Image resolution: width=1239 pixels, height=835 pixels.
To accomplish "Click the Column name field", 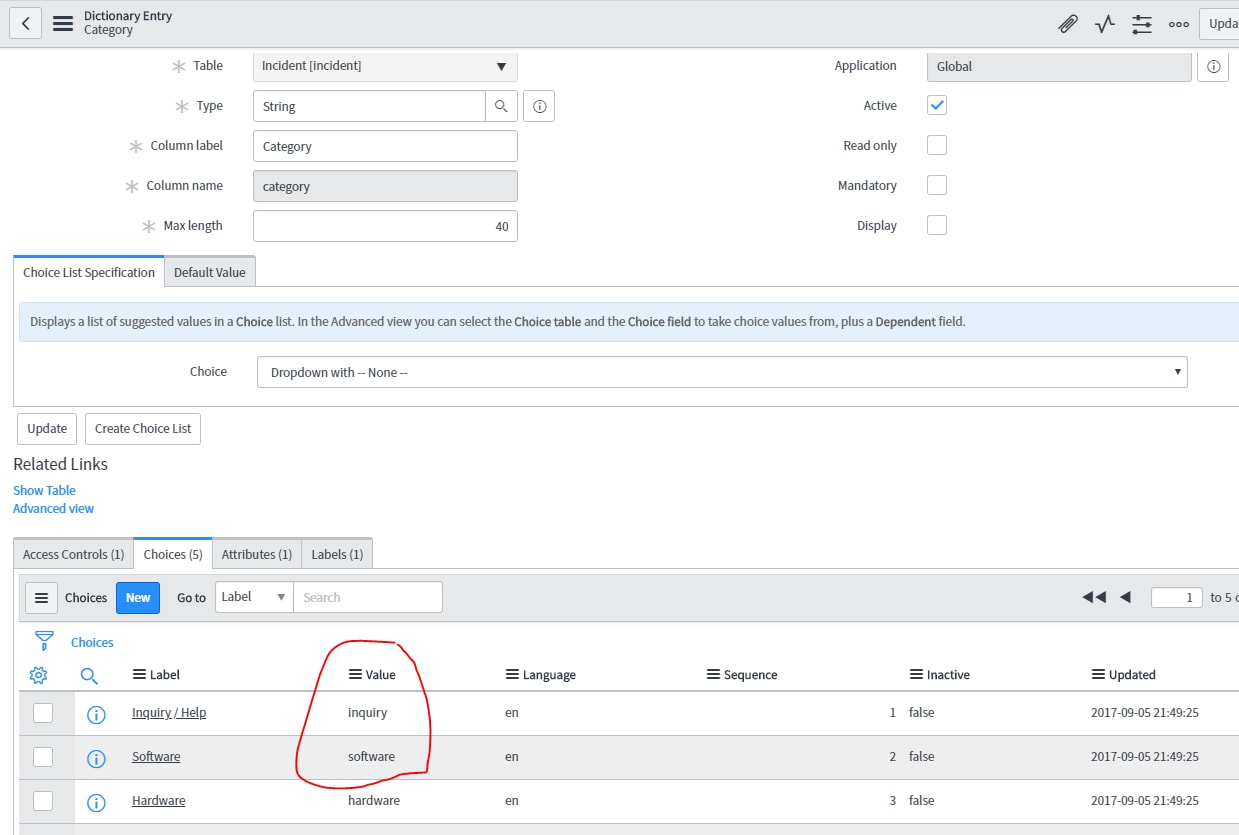I will coord(385,186).
